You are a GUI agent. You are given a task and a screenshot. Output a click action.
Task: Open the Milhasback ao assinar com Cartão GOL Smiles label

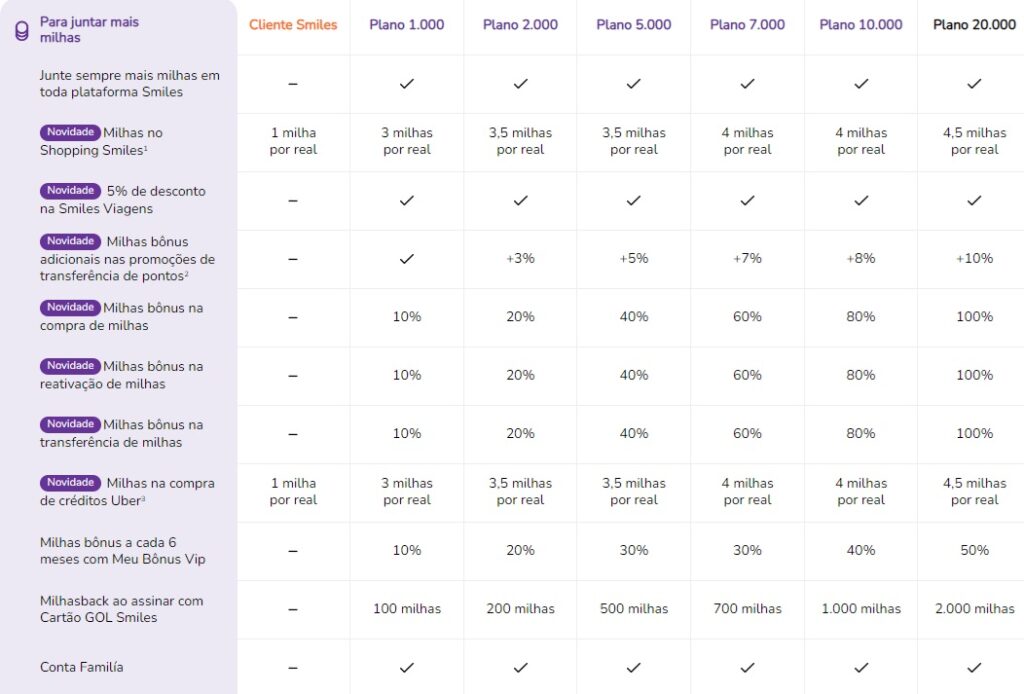tap(121, 609)
